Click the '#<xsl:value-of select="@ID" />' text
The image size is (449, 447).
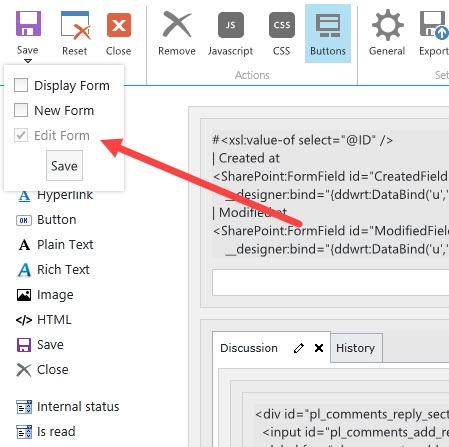click(x=303, y=140)
